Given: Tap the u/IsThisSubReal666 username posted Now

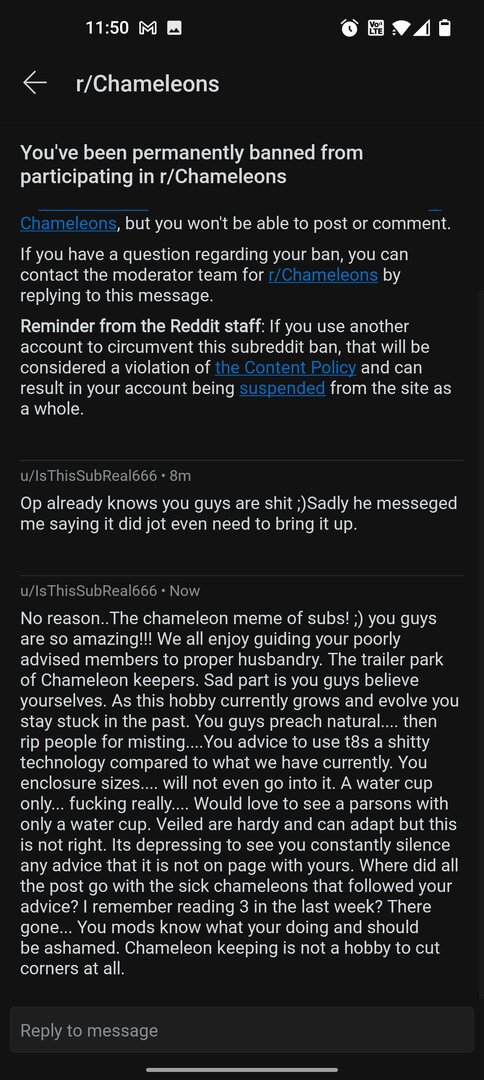Looking at the screenshot, I should [89, 591].
